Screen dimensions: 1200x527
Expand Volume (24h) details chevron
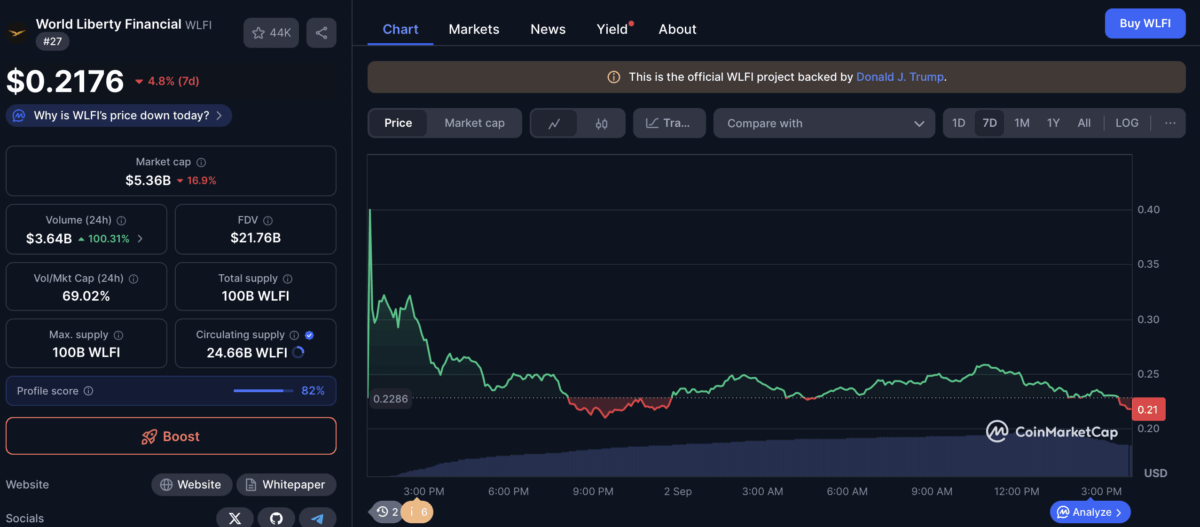coord(140,239)
